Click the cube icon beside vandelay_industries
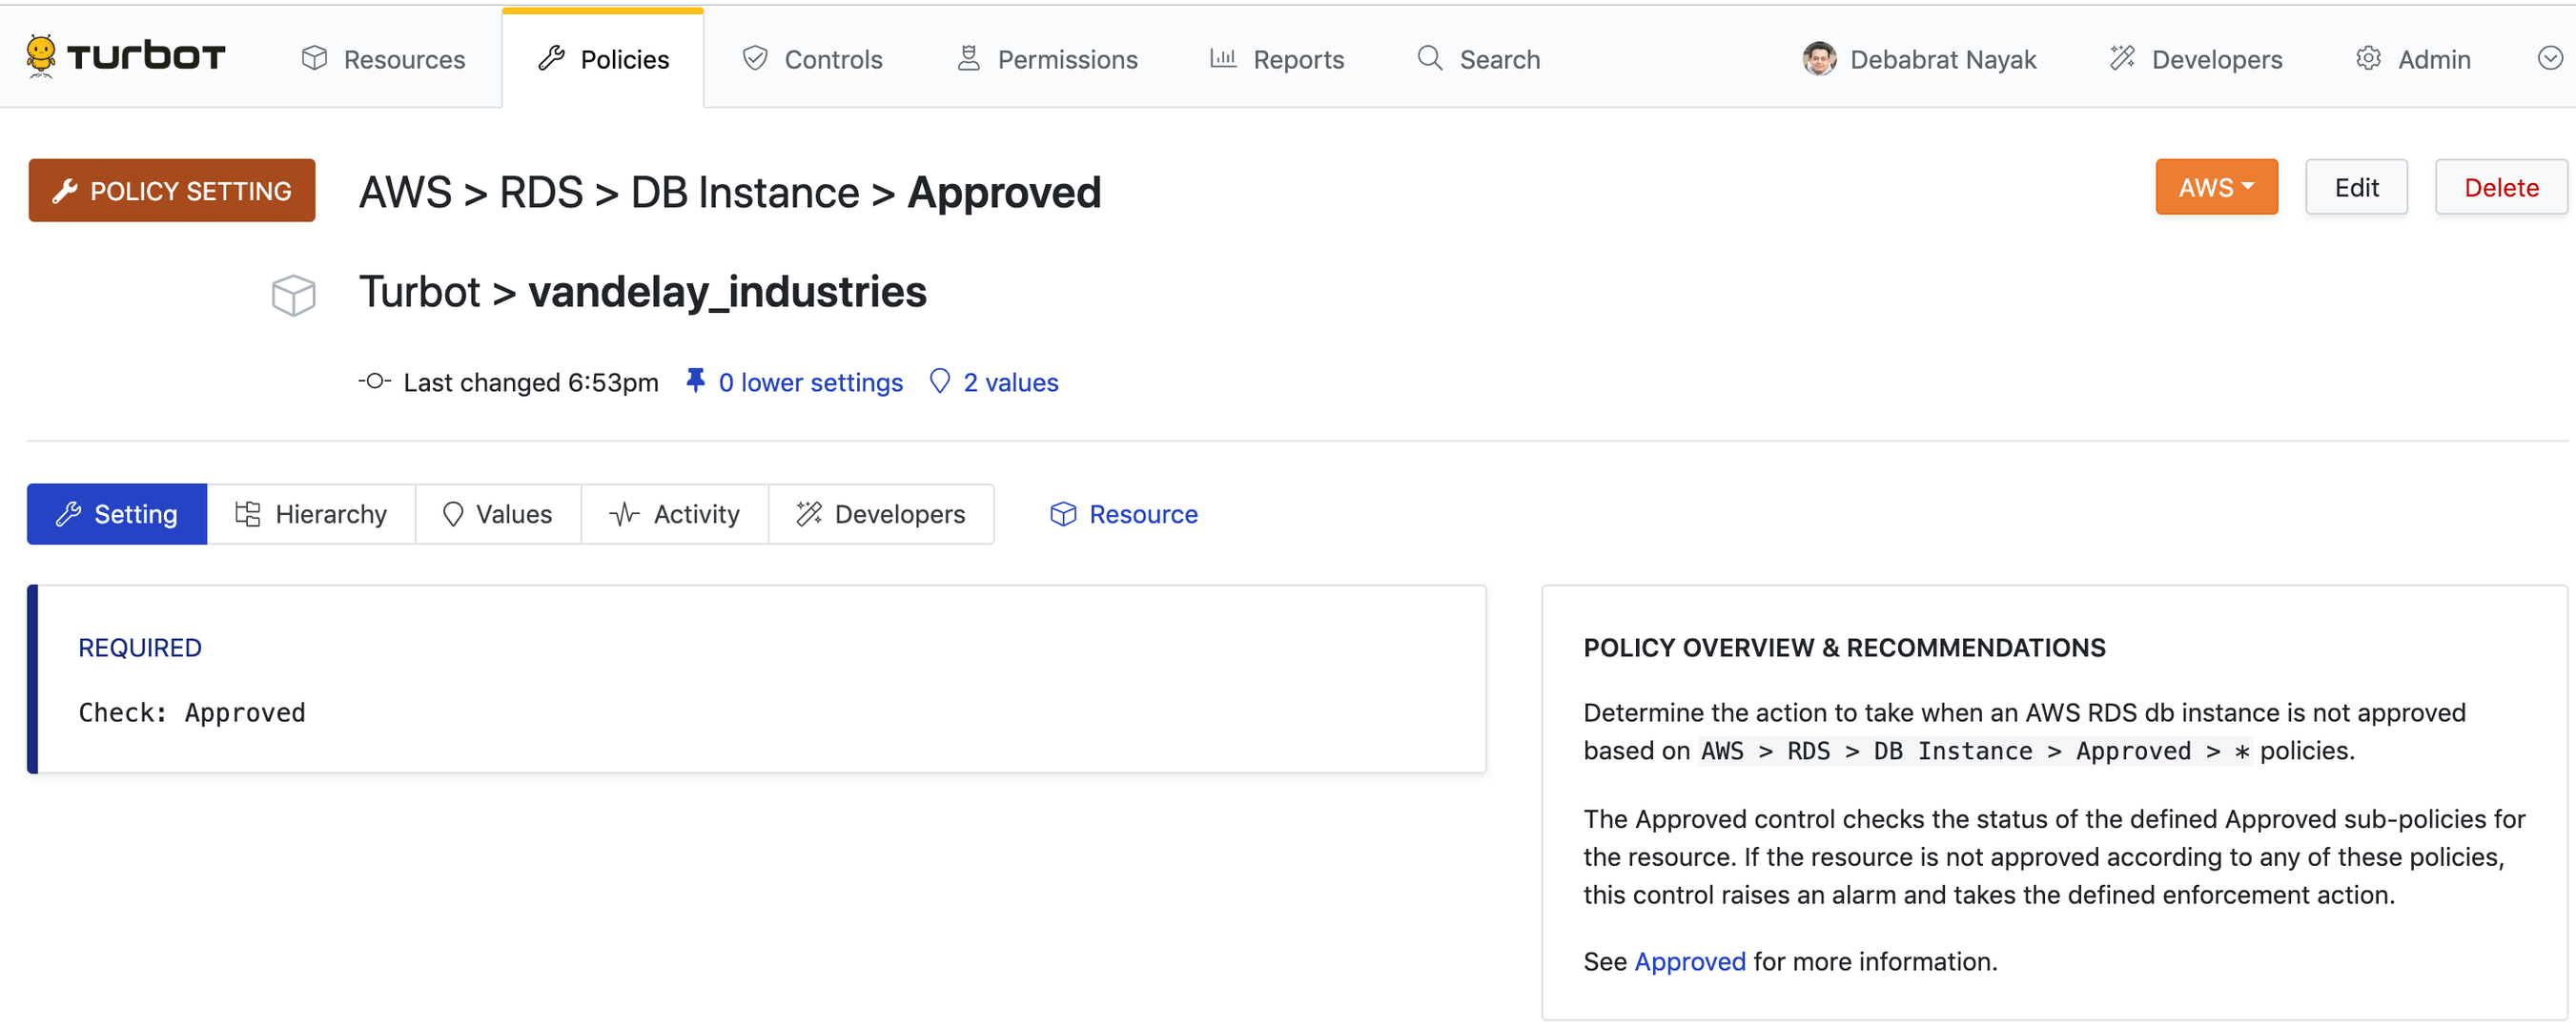The height and width of the screenshot is (1030, 2576). (293, 294)
